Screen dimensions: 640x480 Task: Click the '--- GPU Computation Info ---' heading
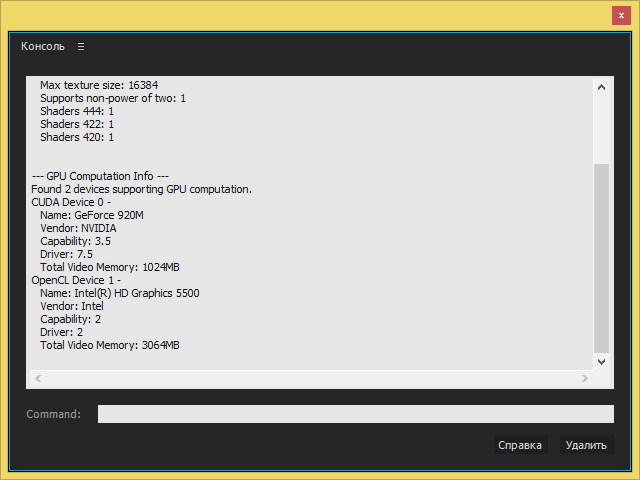[100, 176]
